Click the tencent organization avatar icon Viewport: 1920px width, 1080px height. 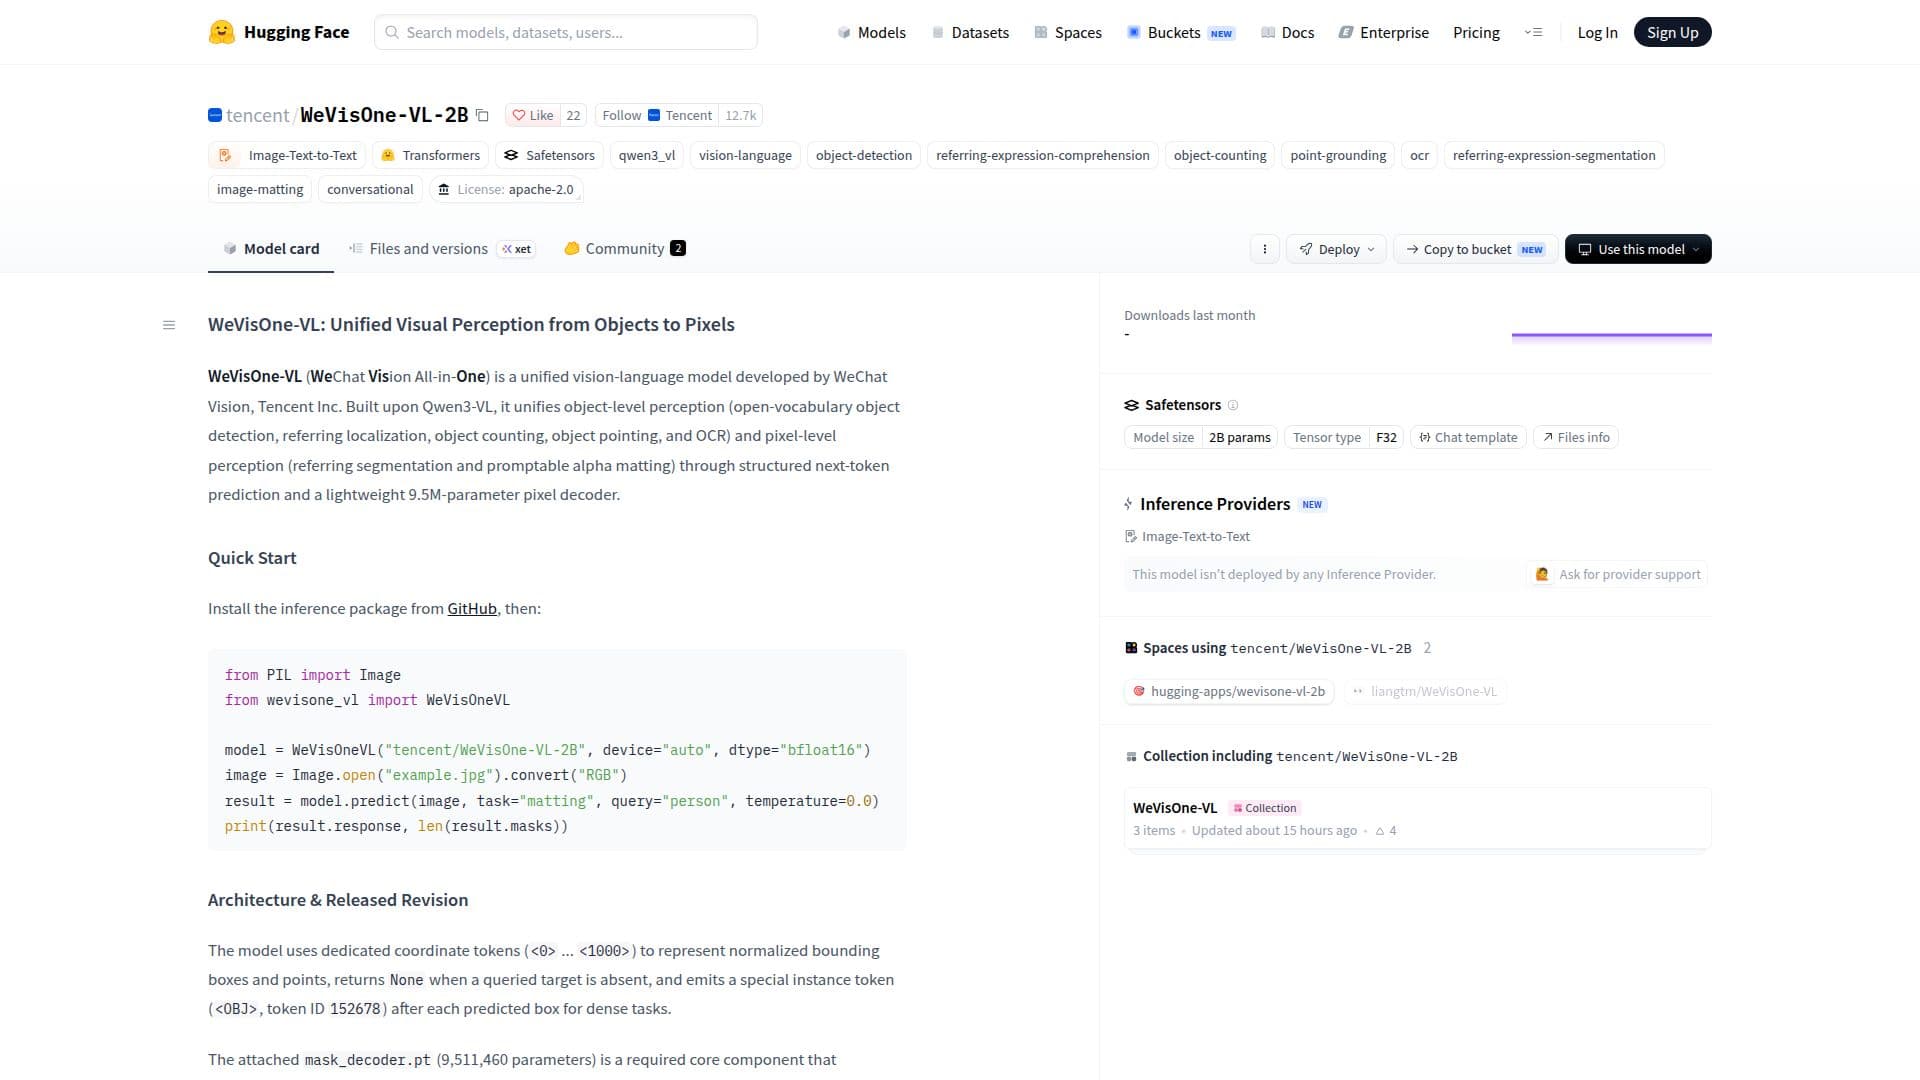pyautogui.click(x=215, y=115)
